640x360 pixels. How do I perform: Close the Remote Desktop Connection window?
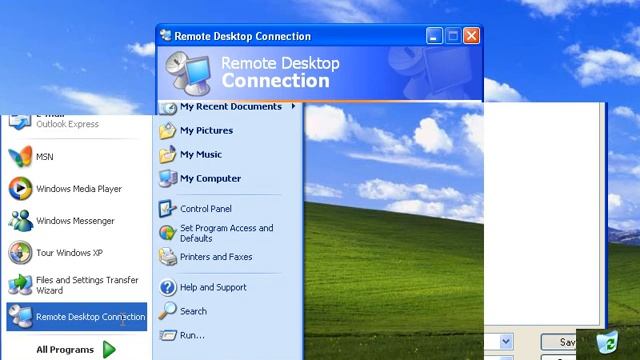coord(471,36)
